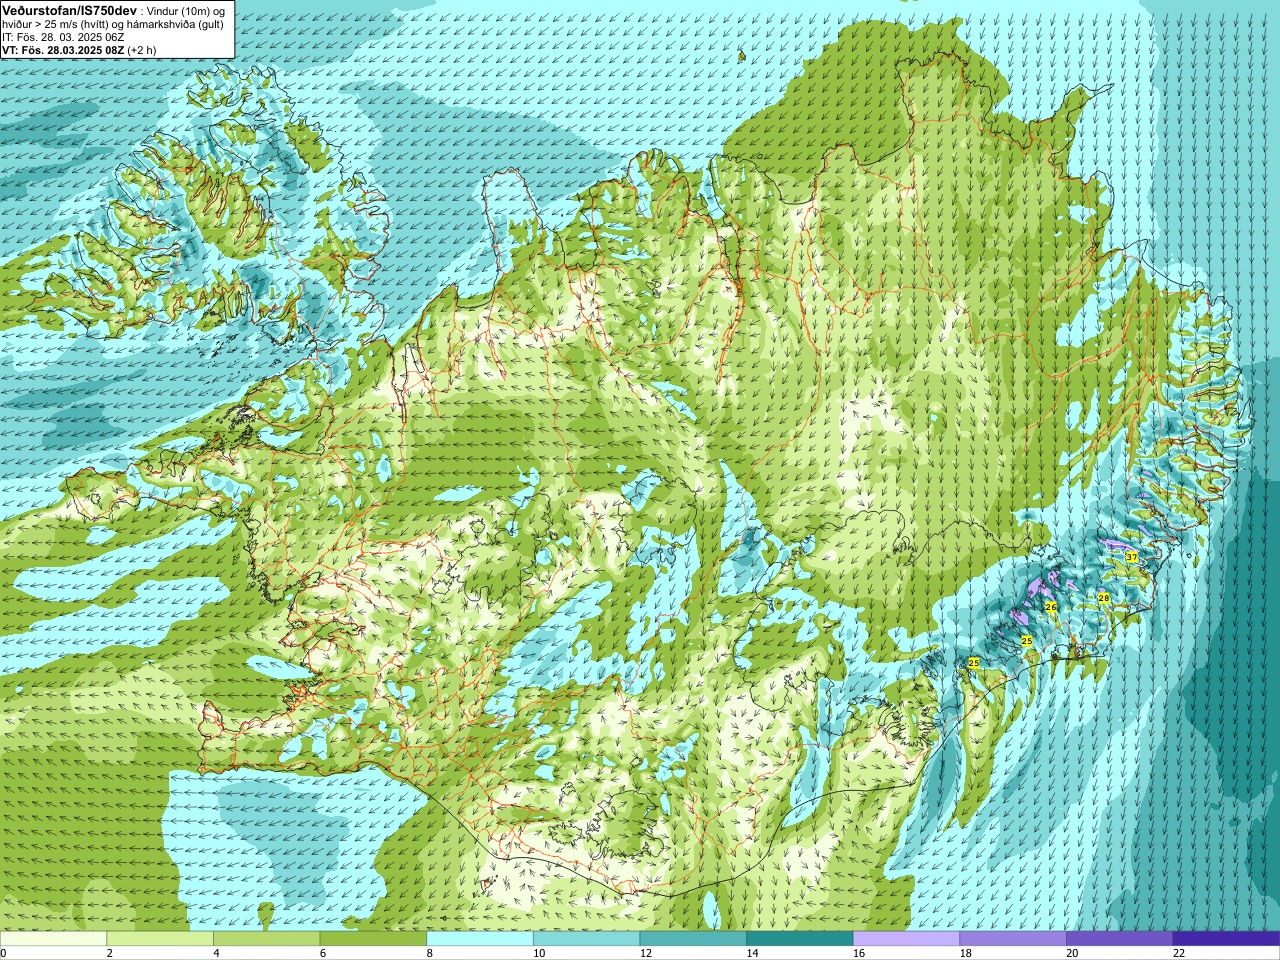Image resolution: width=1280 pixels, height=960 pixels.
Task: Click the legend tick label 14
Action: click(x=752, y=953)
